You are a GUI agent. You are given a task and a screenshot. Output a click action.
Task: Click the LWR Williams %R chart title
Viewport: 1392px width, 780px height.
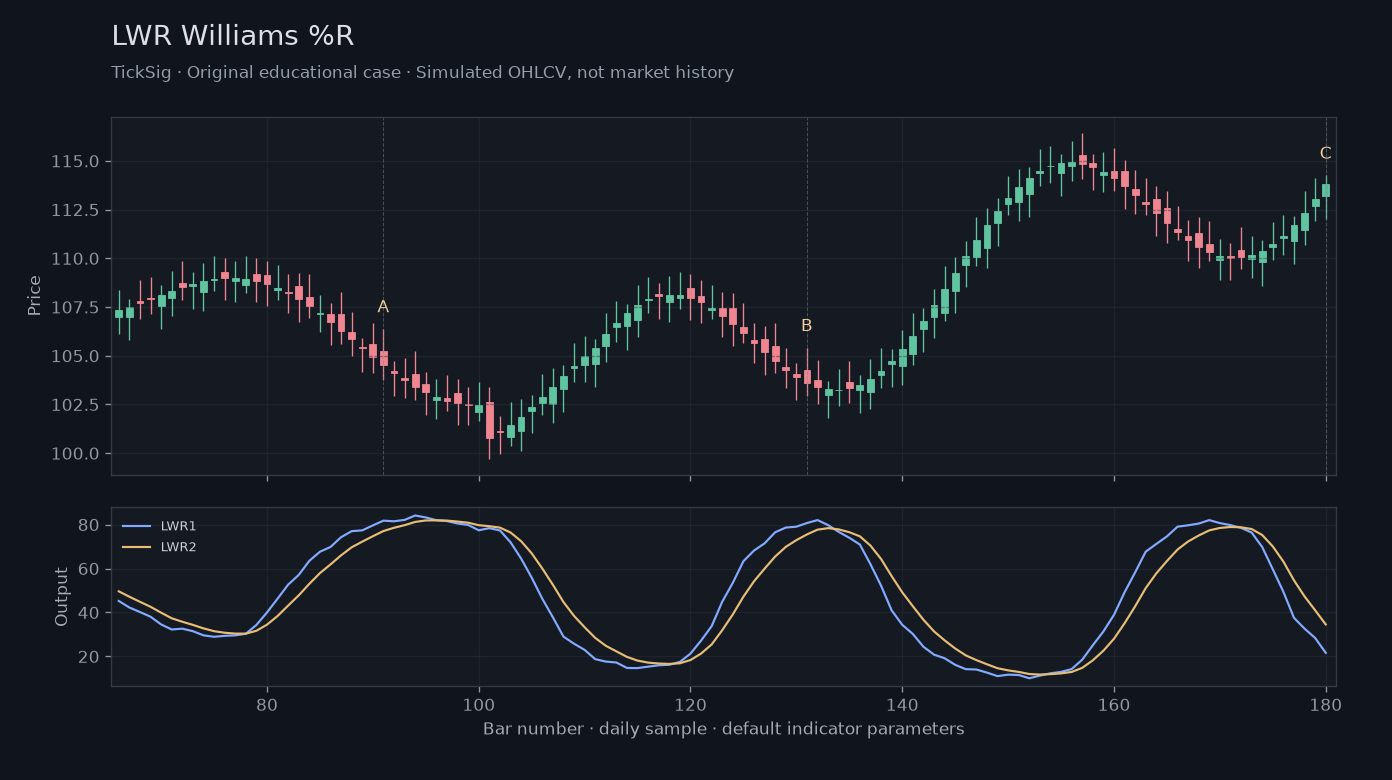(x=232, y=37)
